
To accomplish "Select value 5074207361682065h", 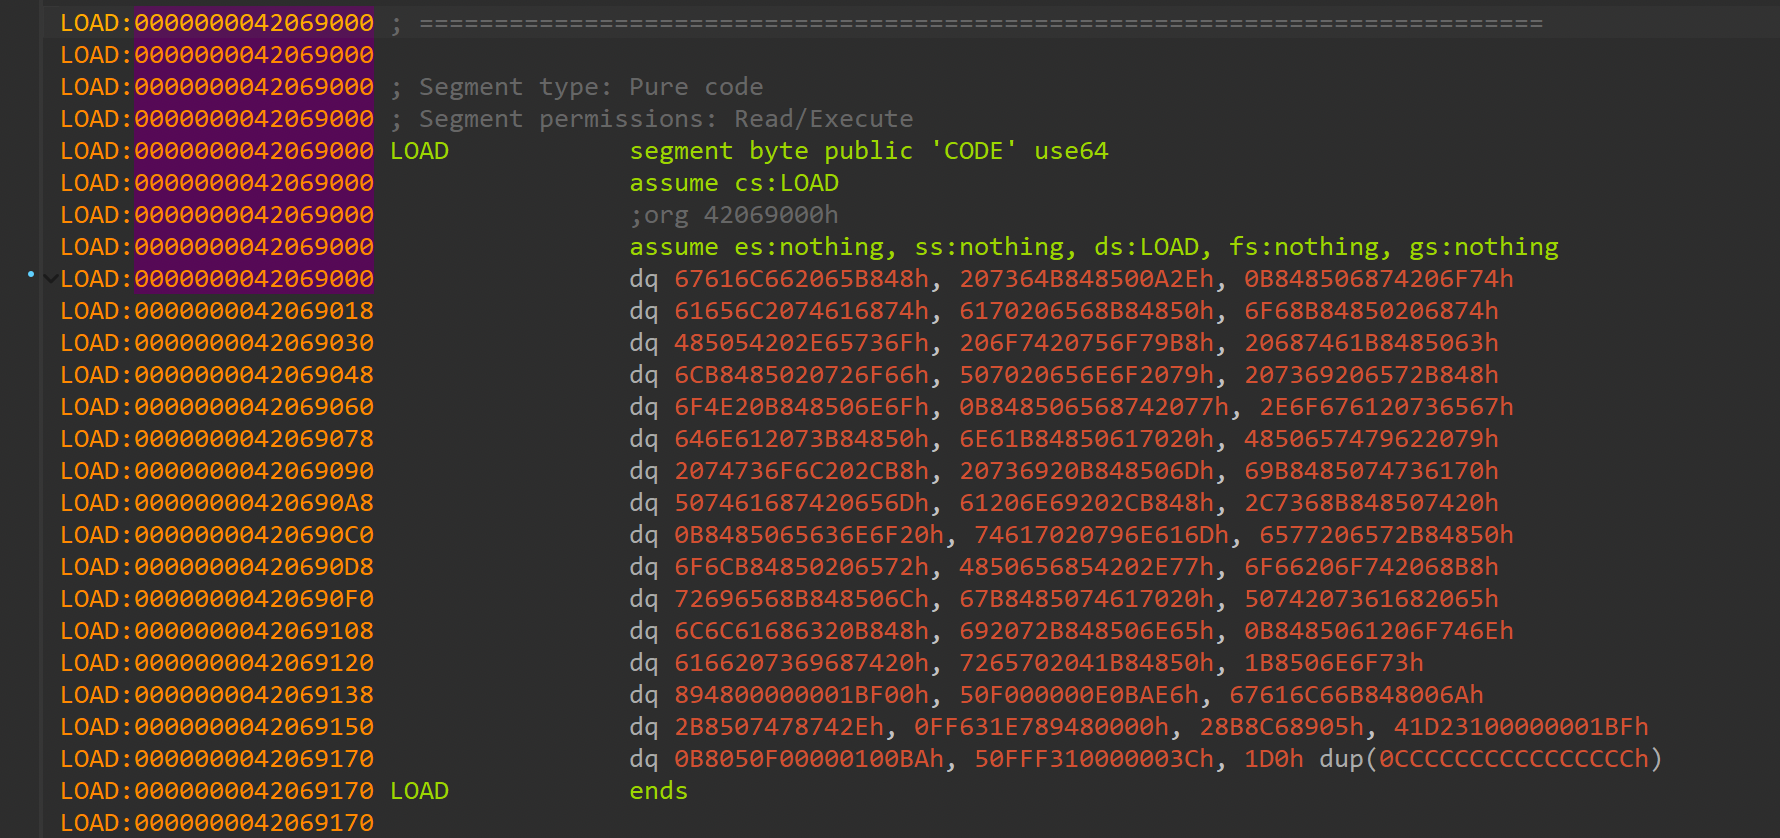I will click(x=1371, y=599).
